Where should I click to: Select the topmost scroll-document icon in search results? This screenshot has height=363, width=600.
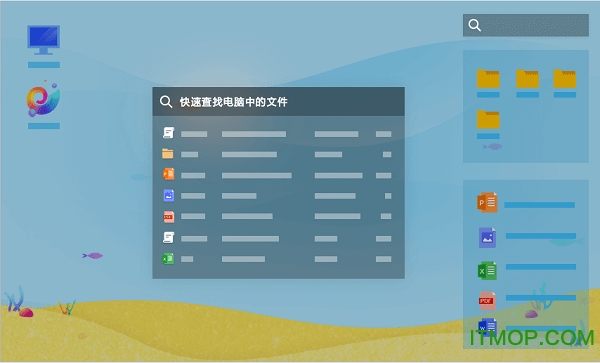pyautogui.click(x=168, y=133)
